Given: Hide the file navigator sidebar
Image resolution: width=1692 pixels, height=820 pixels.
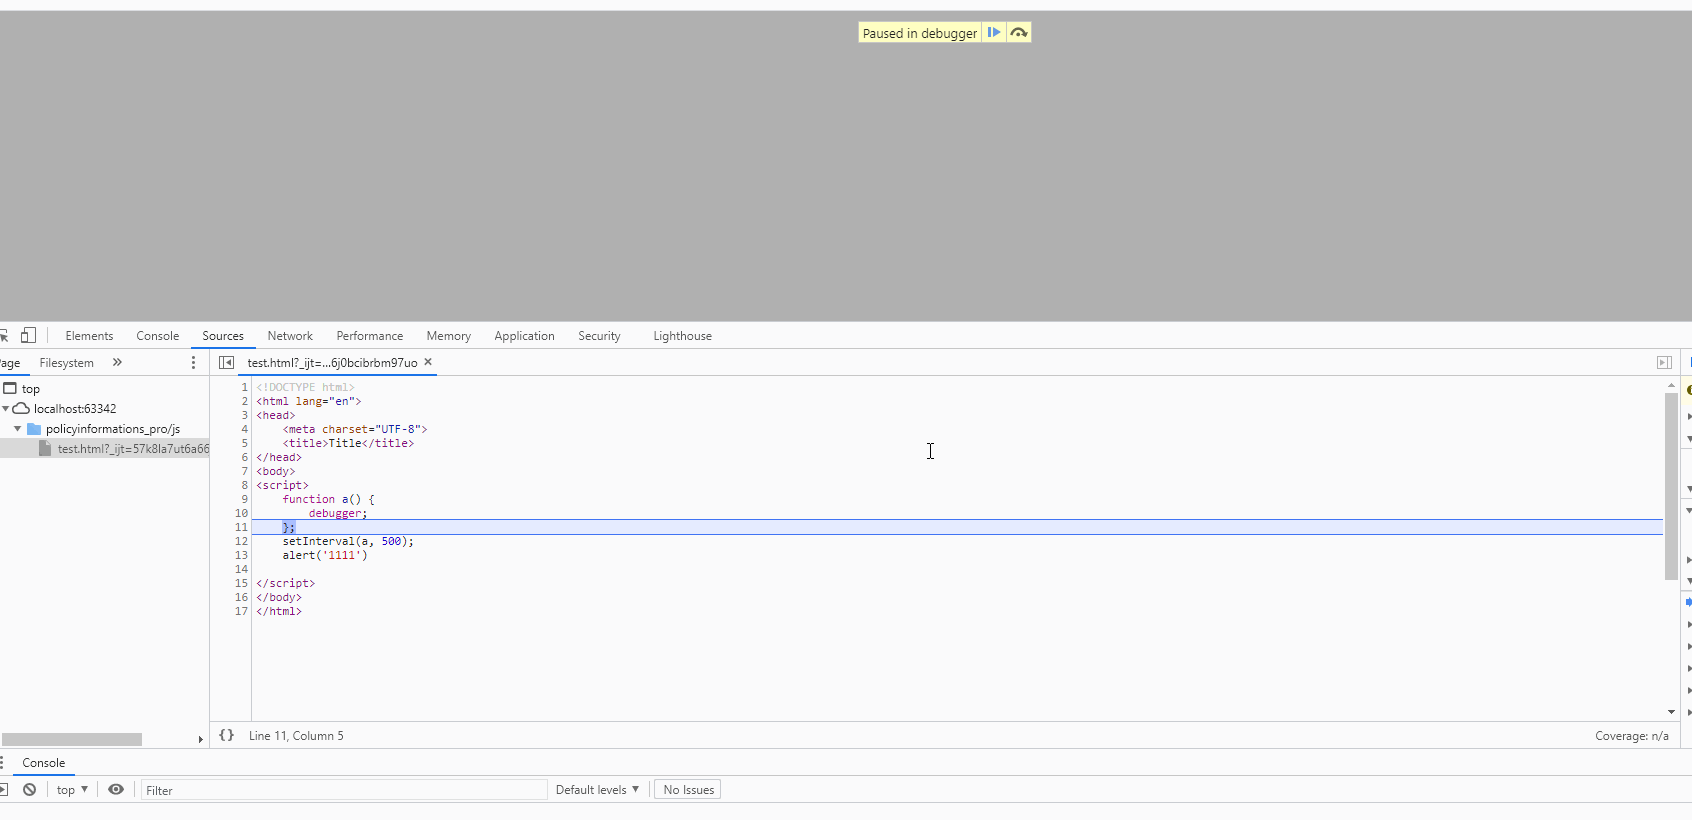Looking at the screenshot, I should click(227, 362).
